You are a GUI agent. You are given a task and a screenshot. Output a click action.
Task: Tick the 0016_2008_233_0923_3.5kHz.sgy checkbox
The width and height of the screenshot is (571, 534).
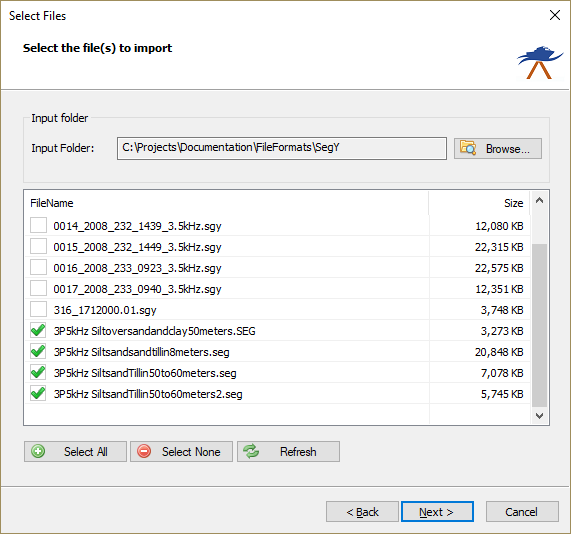coord(38,267)
